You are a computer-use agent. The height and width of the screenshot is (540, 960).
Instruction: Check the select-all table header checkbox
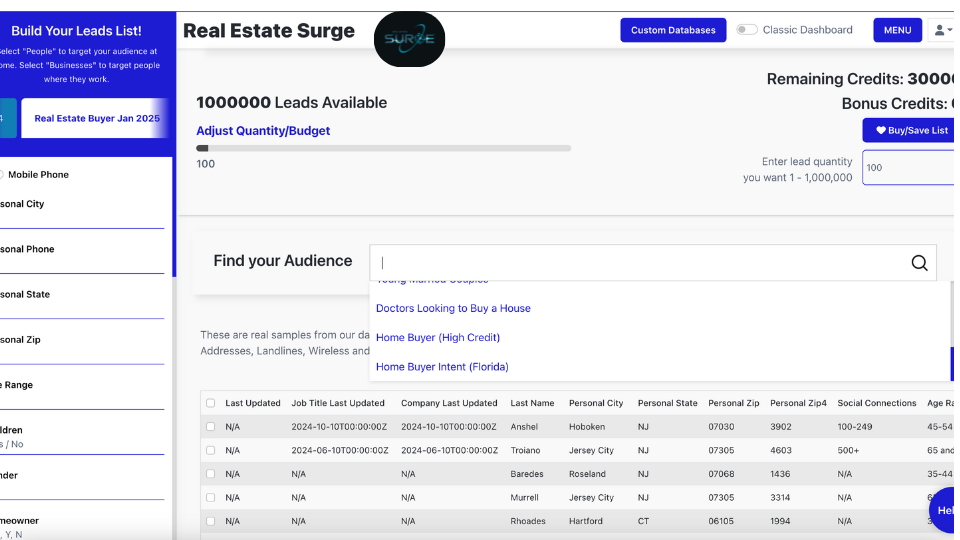[210, 403]
